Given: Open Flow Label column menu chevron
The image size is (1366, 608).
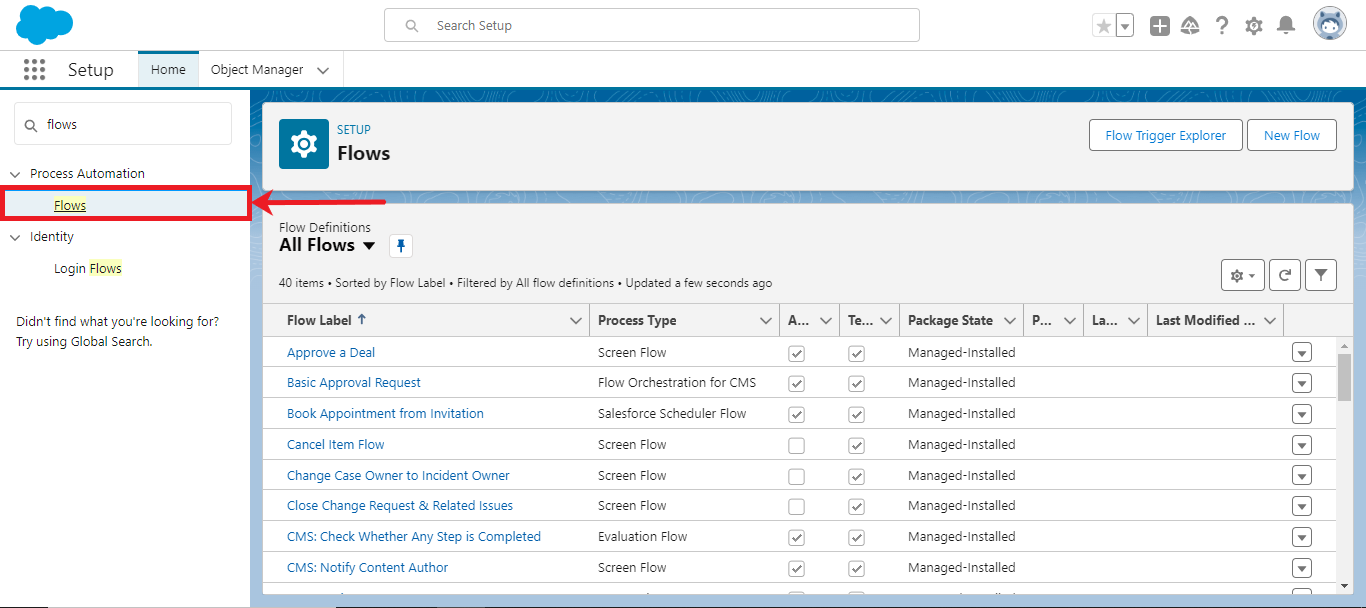Looking at the screenshot, I should (x=575, y=321).
